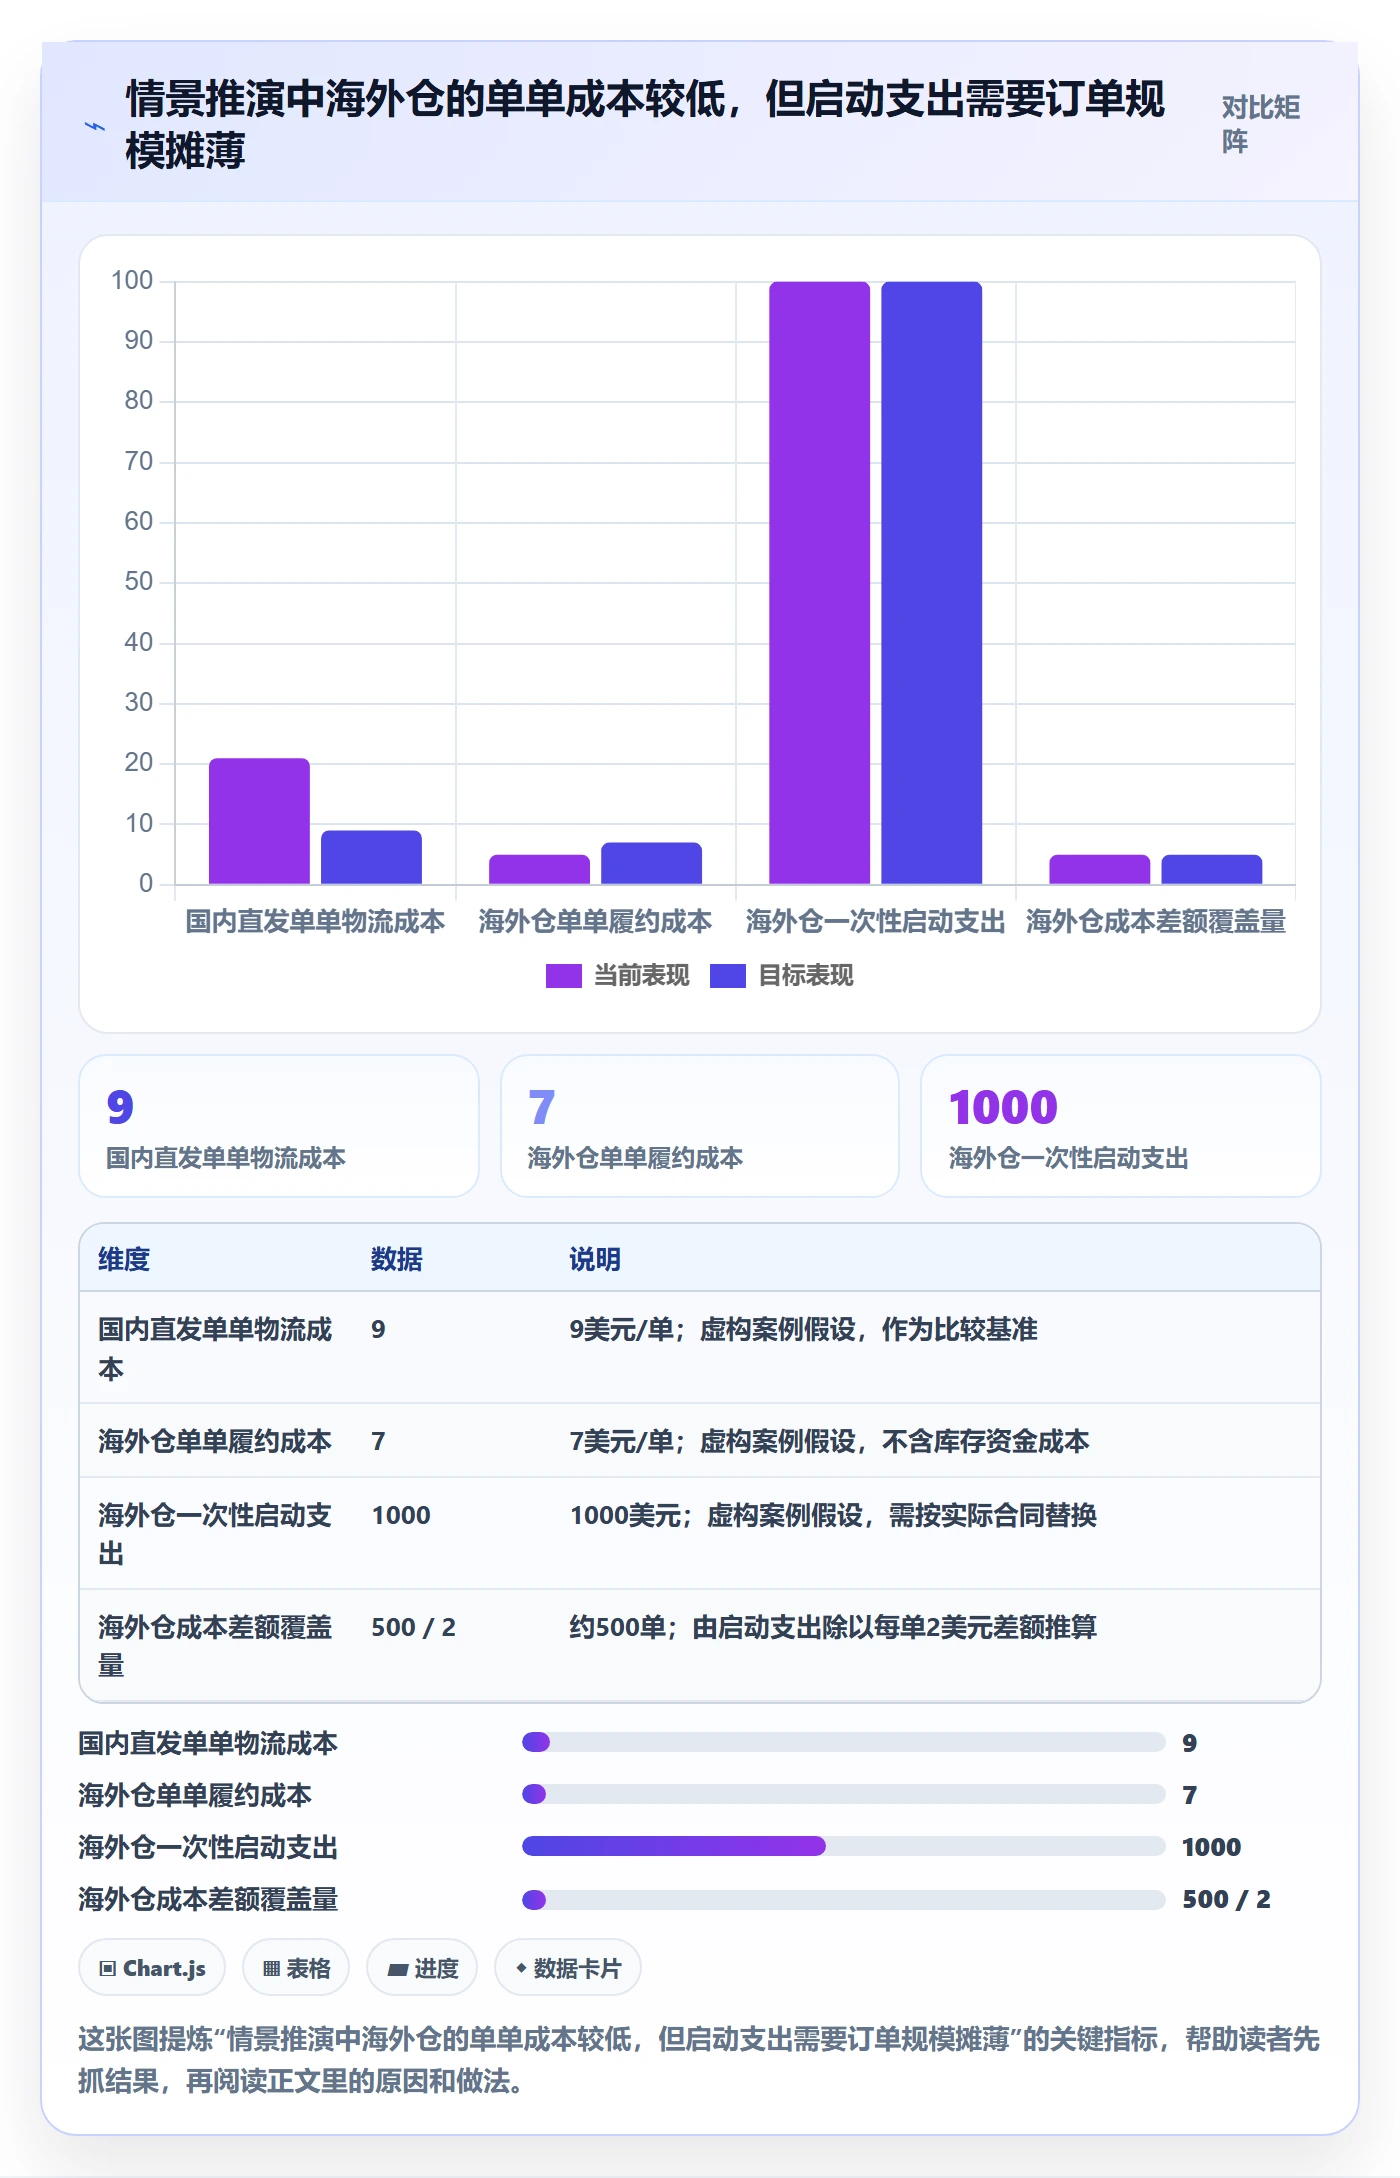Click description 7美元/单 不含库存资金成本
The height and width of the screenshot is (2178, 1400).
(829, 1441)
